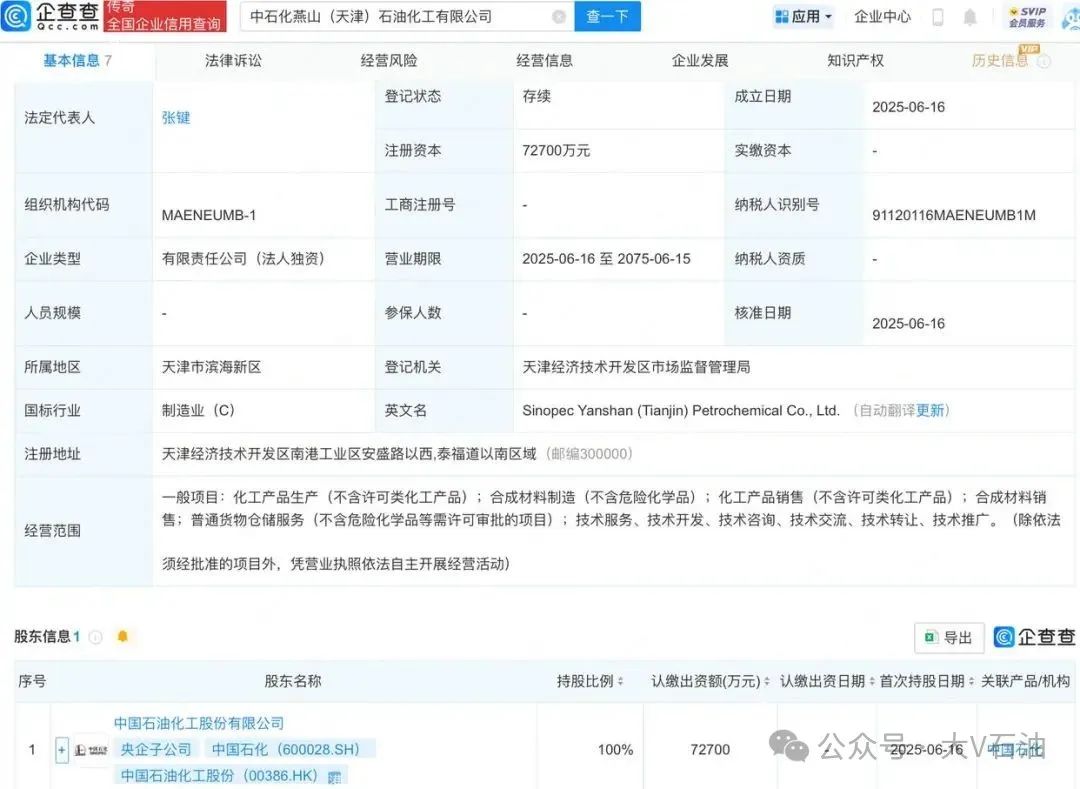This screenshot has width=1080, height=789.
Task: Click the 企查查 logo at top left
Action: tap(50, 16)
